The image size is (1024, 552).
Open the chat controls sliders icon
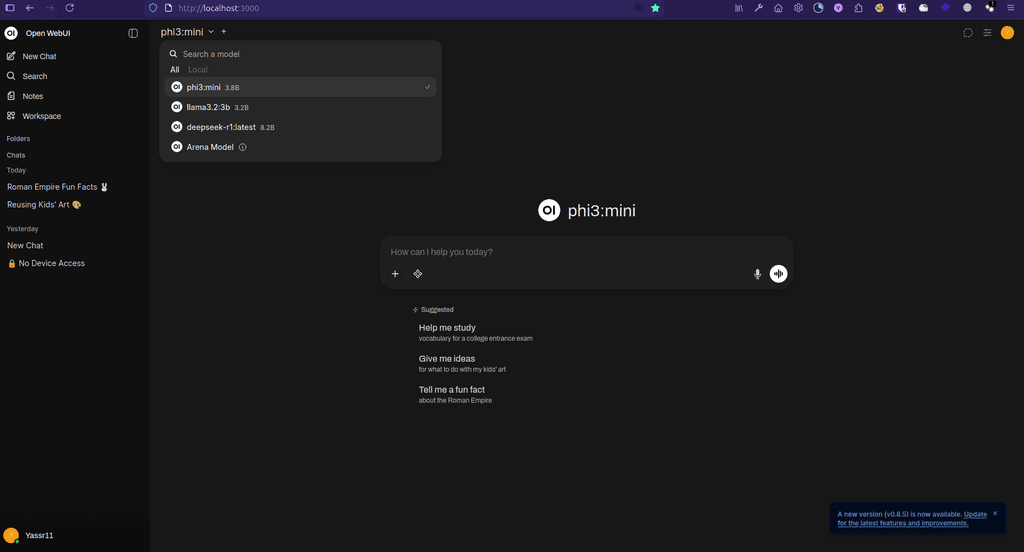987,33
